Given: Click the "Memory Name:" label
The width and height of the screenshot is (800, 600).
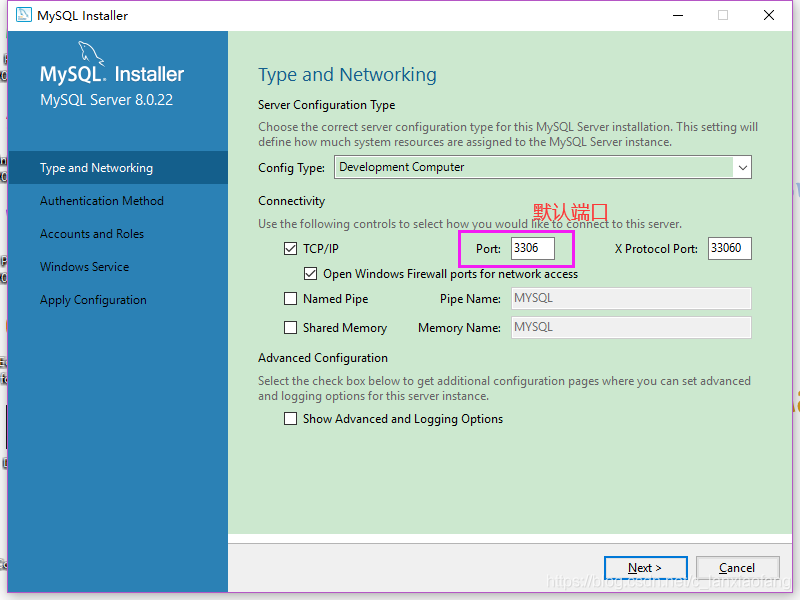Looking at the screenshot, I should click(459, 328).
